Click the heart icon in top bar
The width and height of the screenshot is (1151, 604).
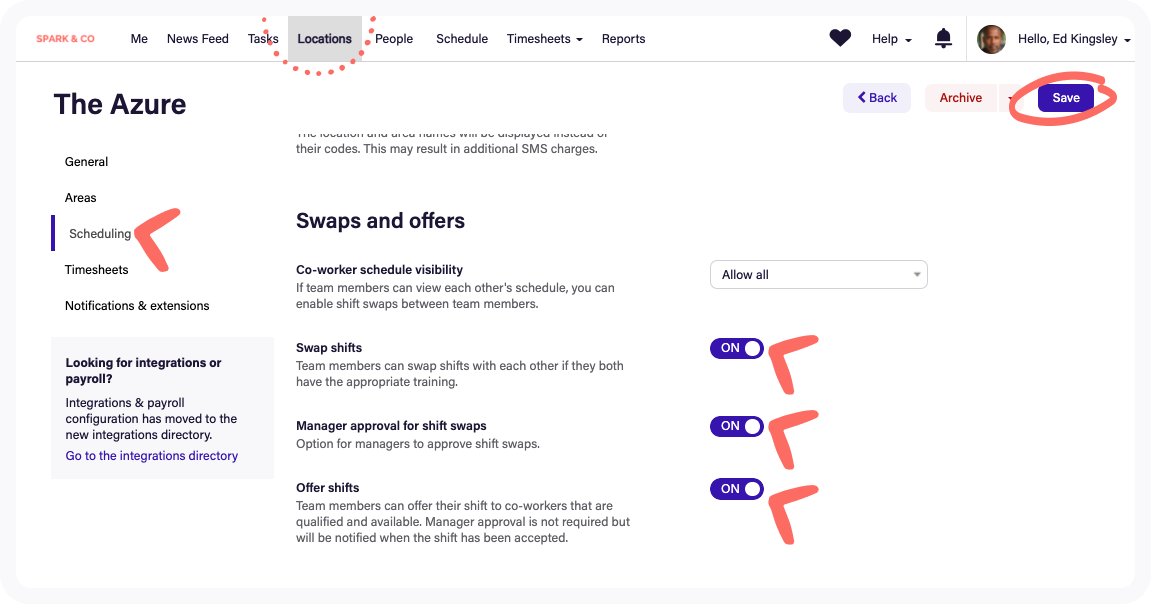tap(840, 39)
